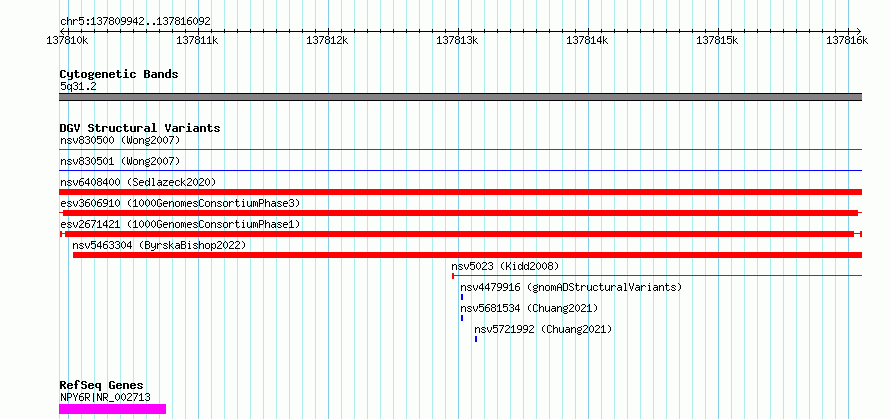Image resolution: width=890 pixels, height=419 pixels.
Task: Click the 137813k ruler tick label
Action: pyautogui.click(x=457, y=40)
